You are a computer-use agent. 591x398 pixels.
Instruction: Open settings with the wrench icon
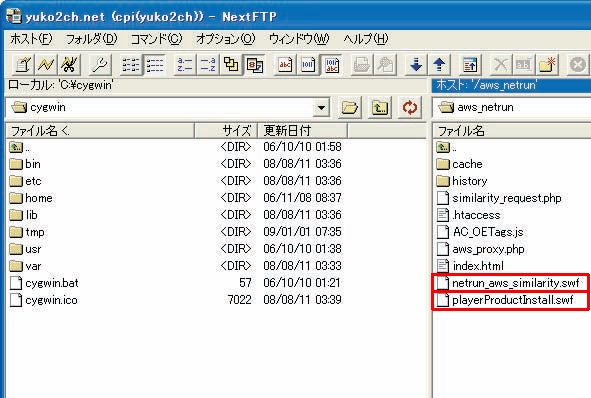(100, 65)
